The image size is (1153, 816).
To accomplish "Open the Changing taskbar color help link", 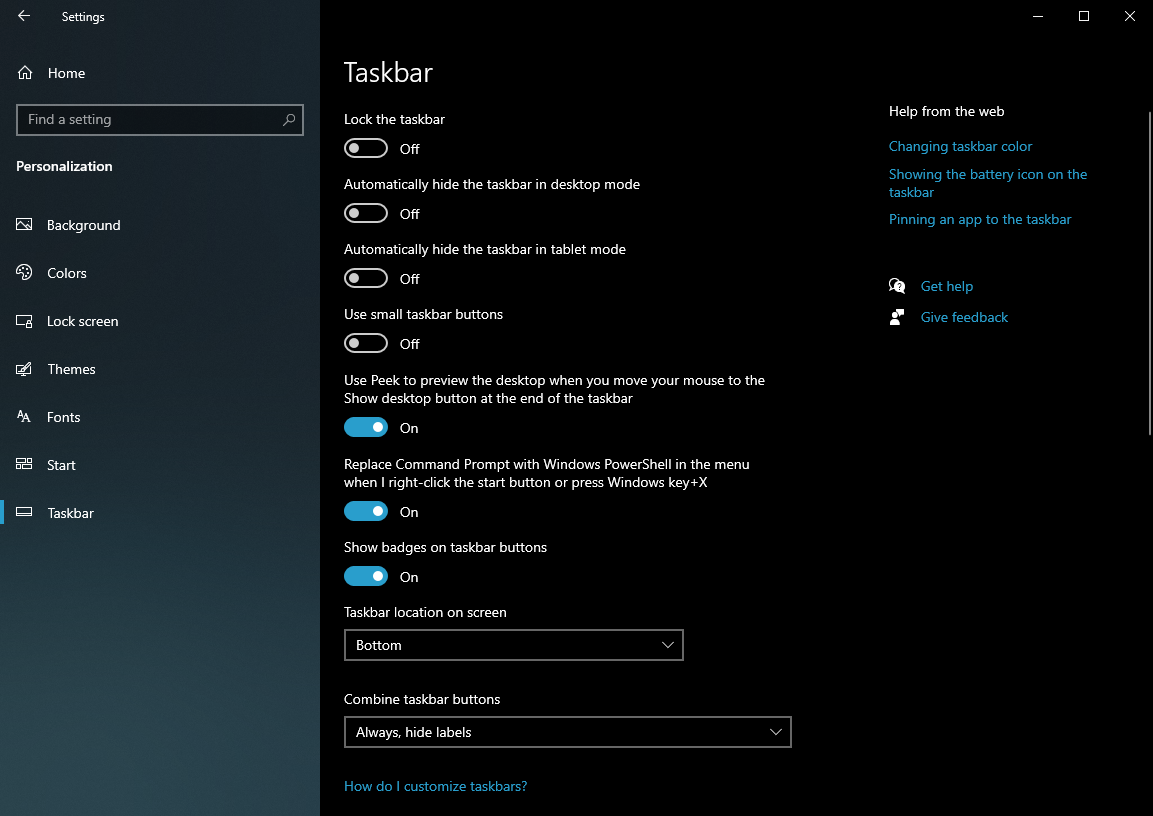I will [x=960, y=146].
